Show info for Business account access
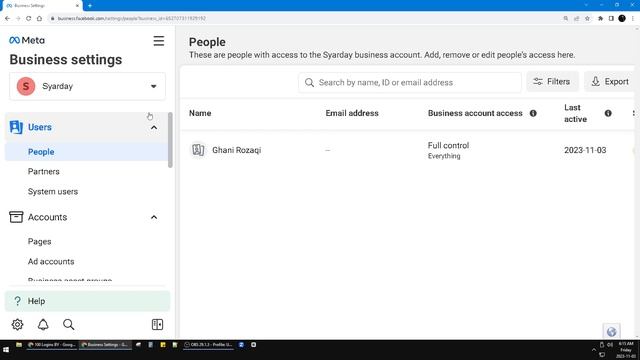The height and width of the screenshot is (360, 640). tap(533, 113)
